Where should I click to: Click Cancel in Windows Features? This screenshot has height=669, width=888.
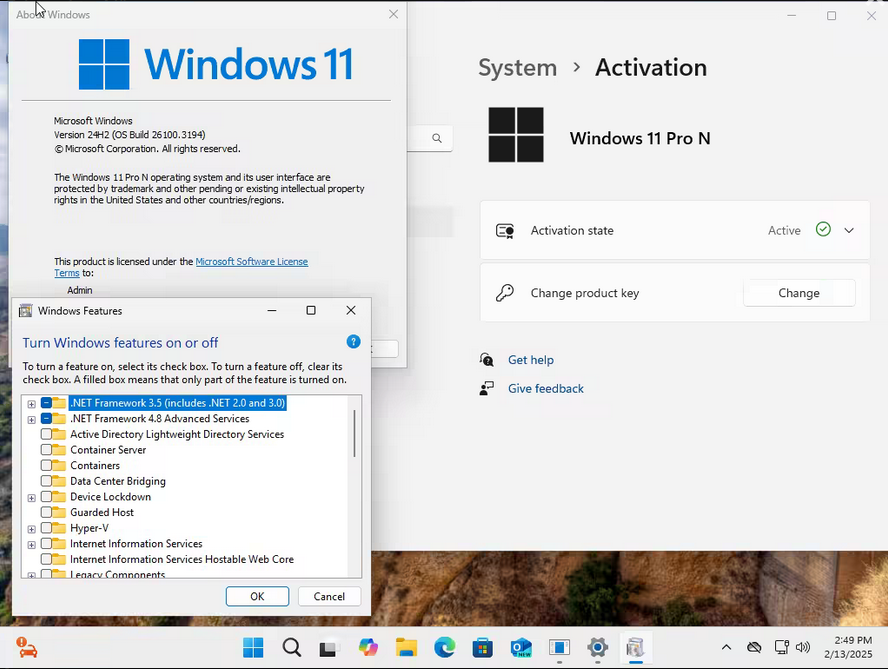pos(329,596)
